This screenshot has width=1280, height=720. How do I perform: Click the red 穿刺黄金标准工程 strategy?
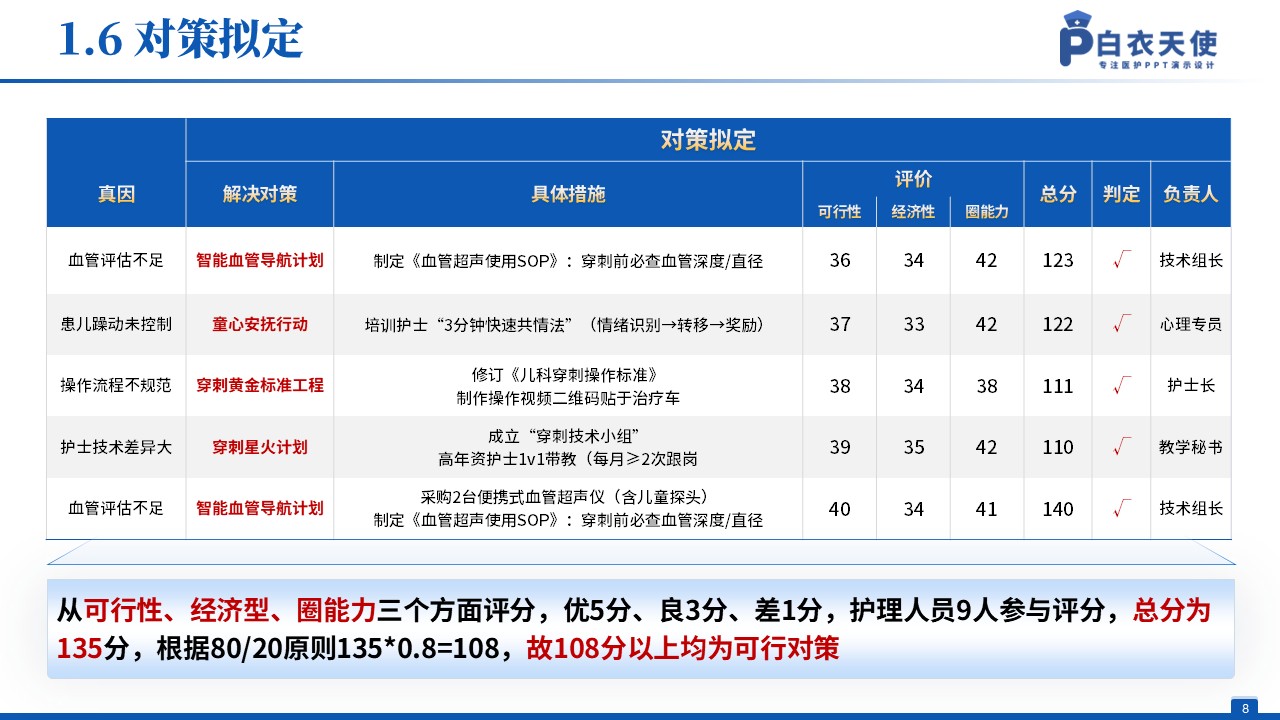tap(260, 385)
